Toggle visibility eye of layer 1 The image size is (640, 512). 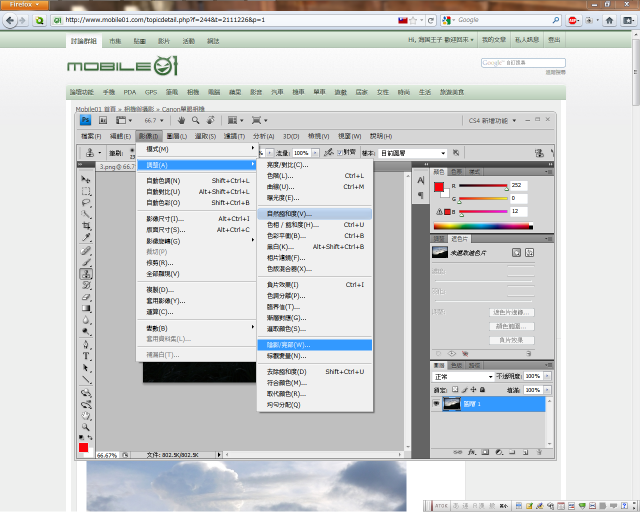[436, 403]
